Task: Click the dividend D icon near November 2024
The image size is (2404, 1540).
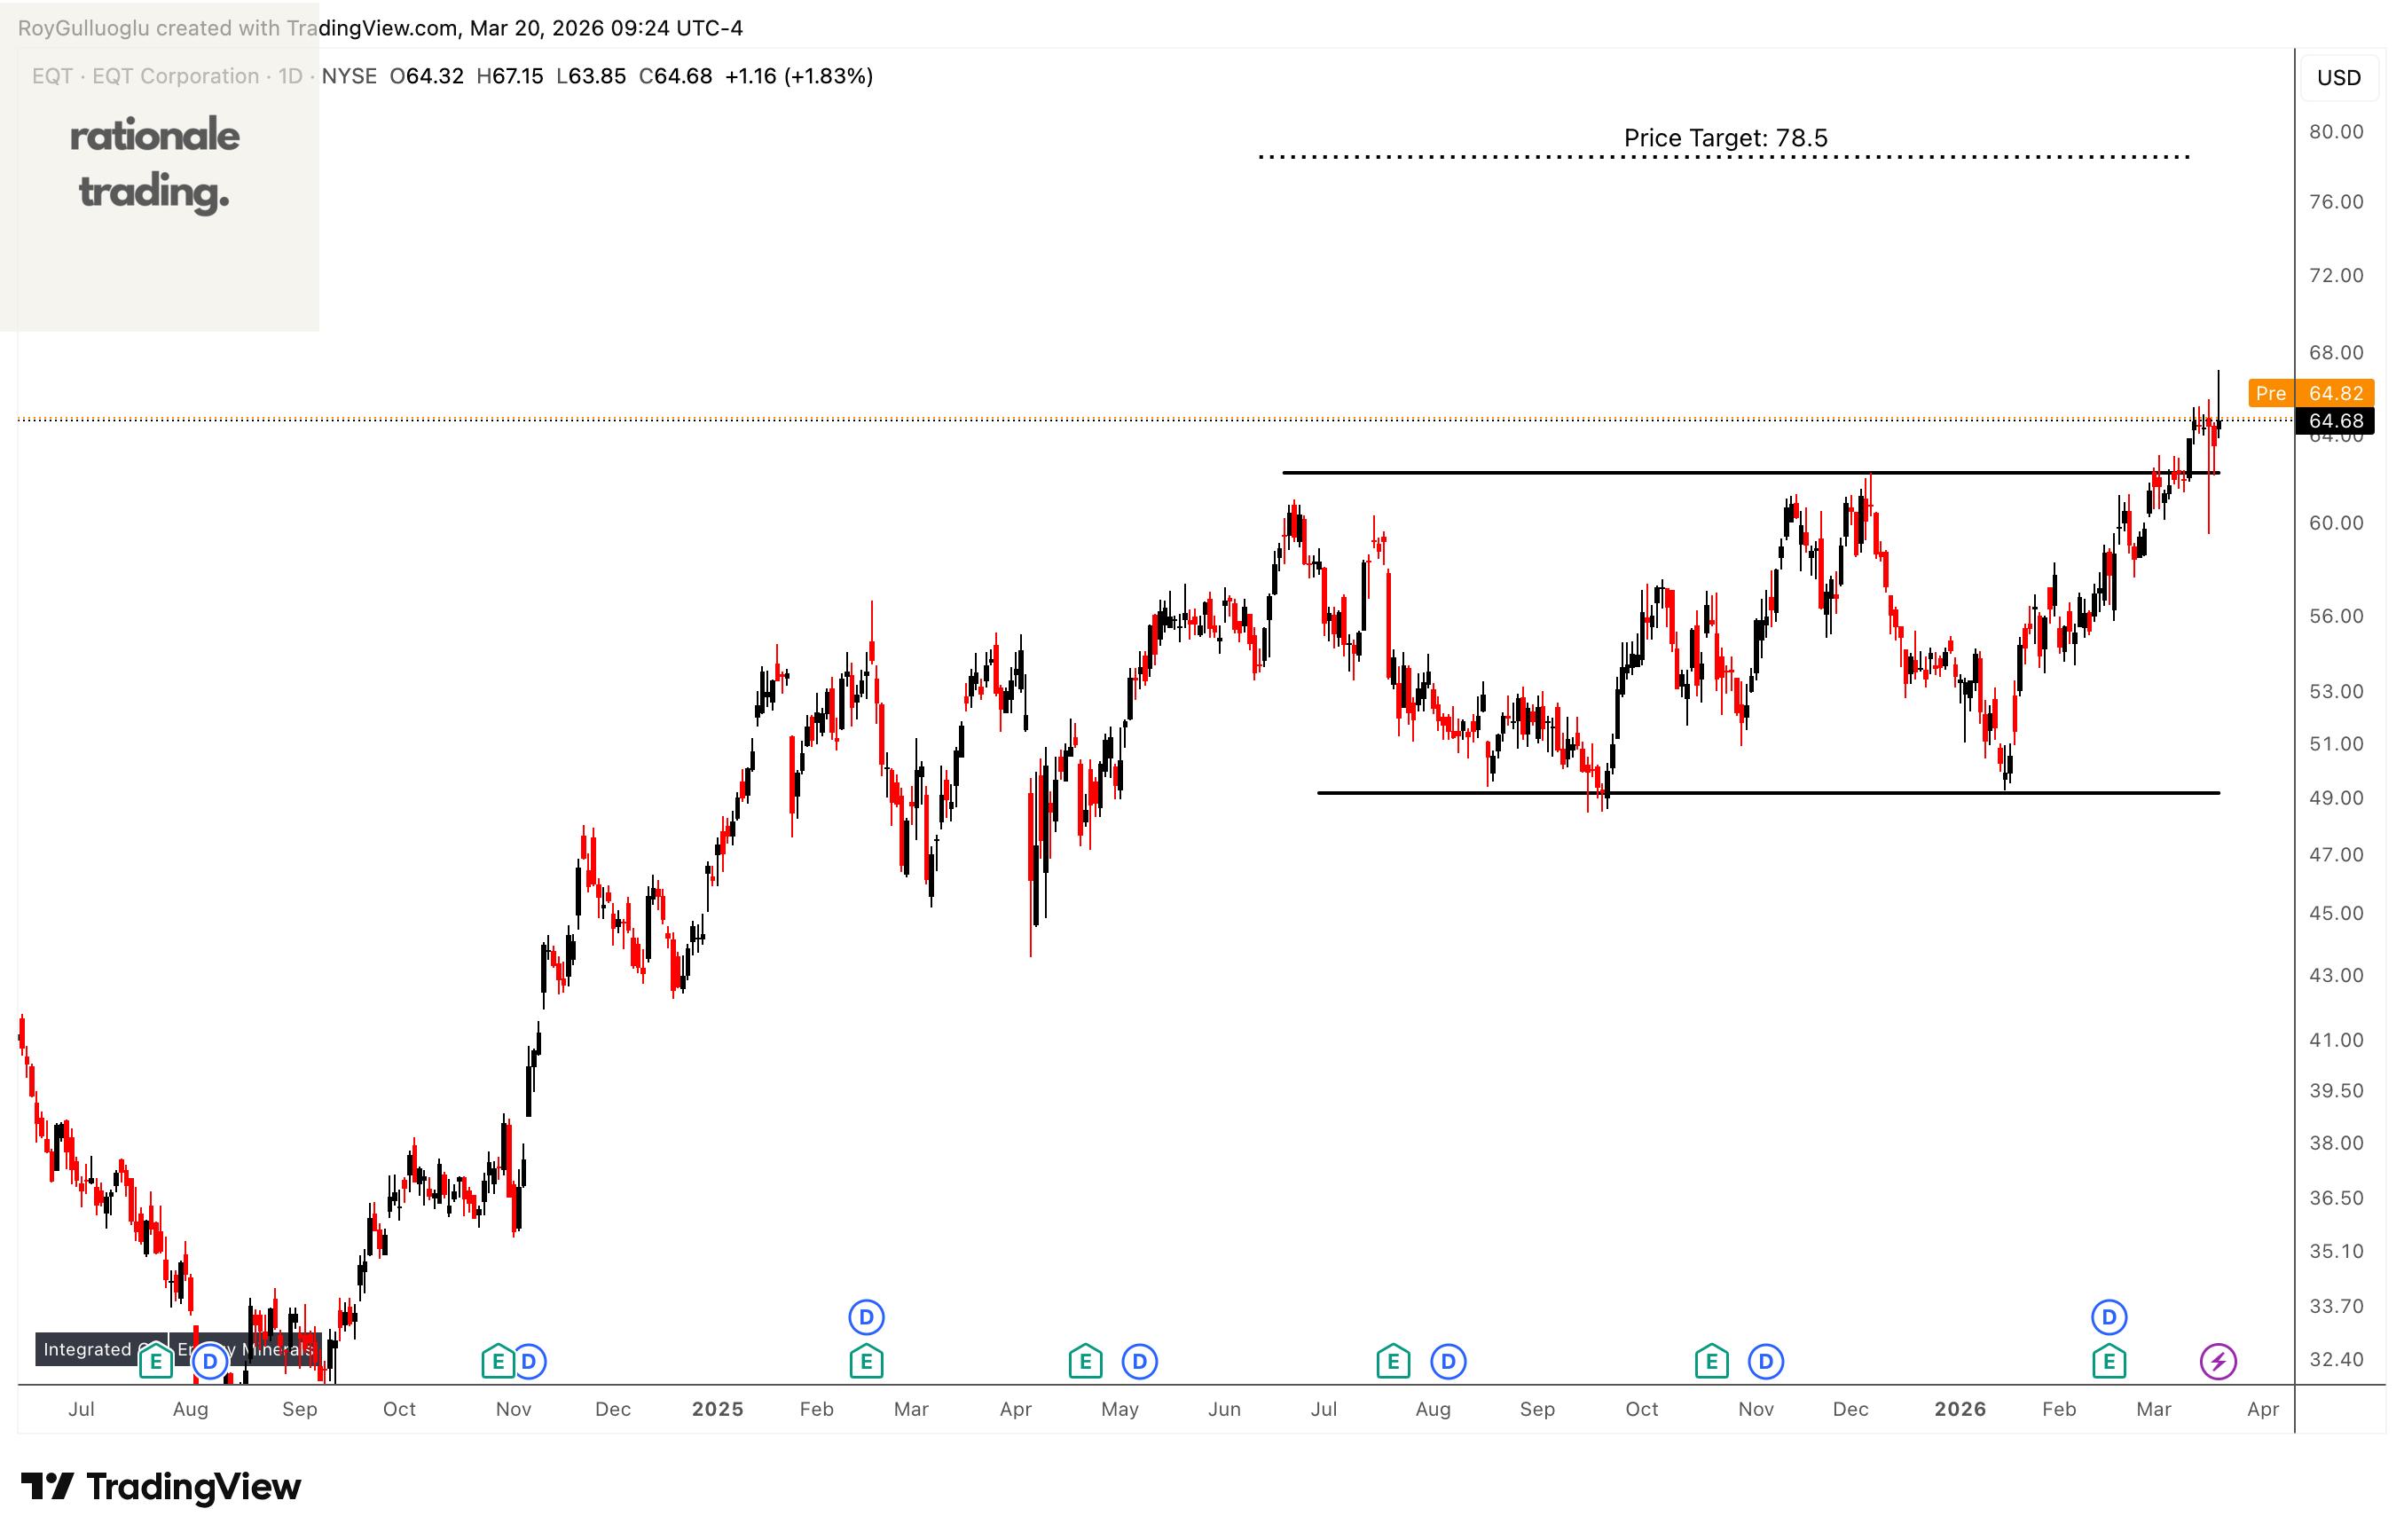Action: click(529, 1361)
